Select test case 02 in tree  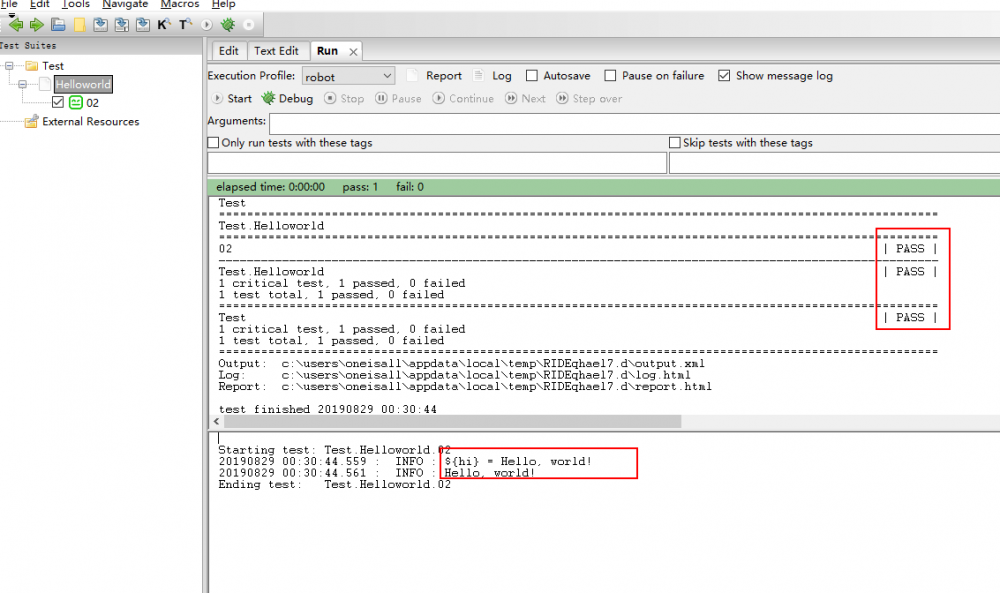(92, 103)
